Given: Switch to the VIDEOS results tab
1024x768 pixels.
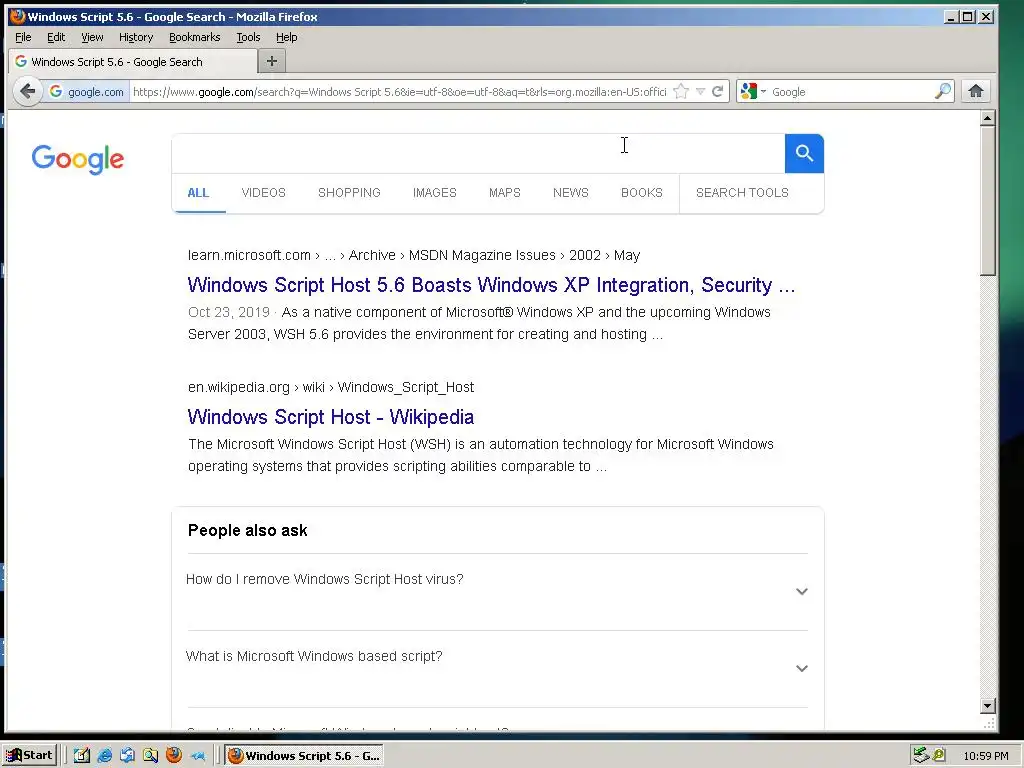Looking at the screenshot, I should coord(264,193).
